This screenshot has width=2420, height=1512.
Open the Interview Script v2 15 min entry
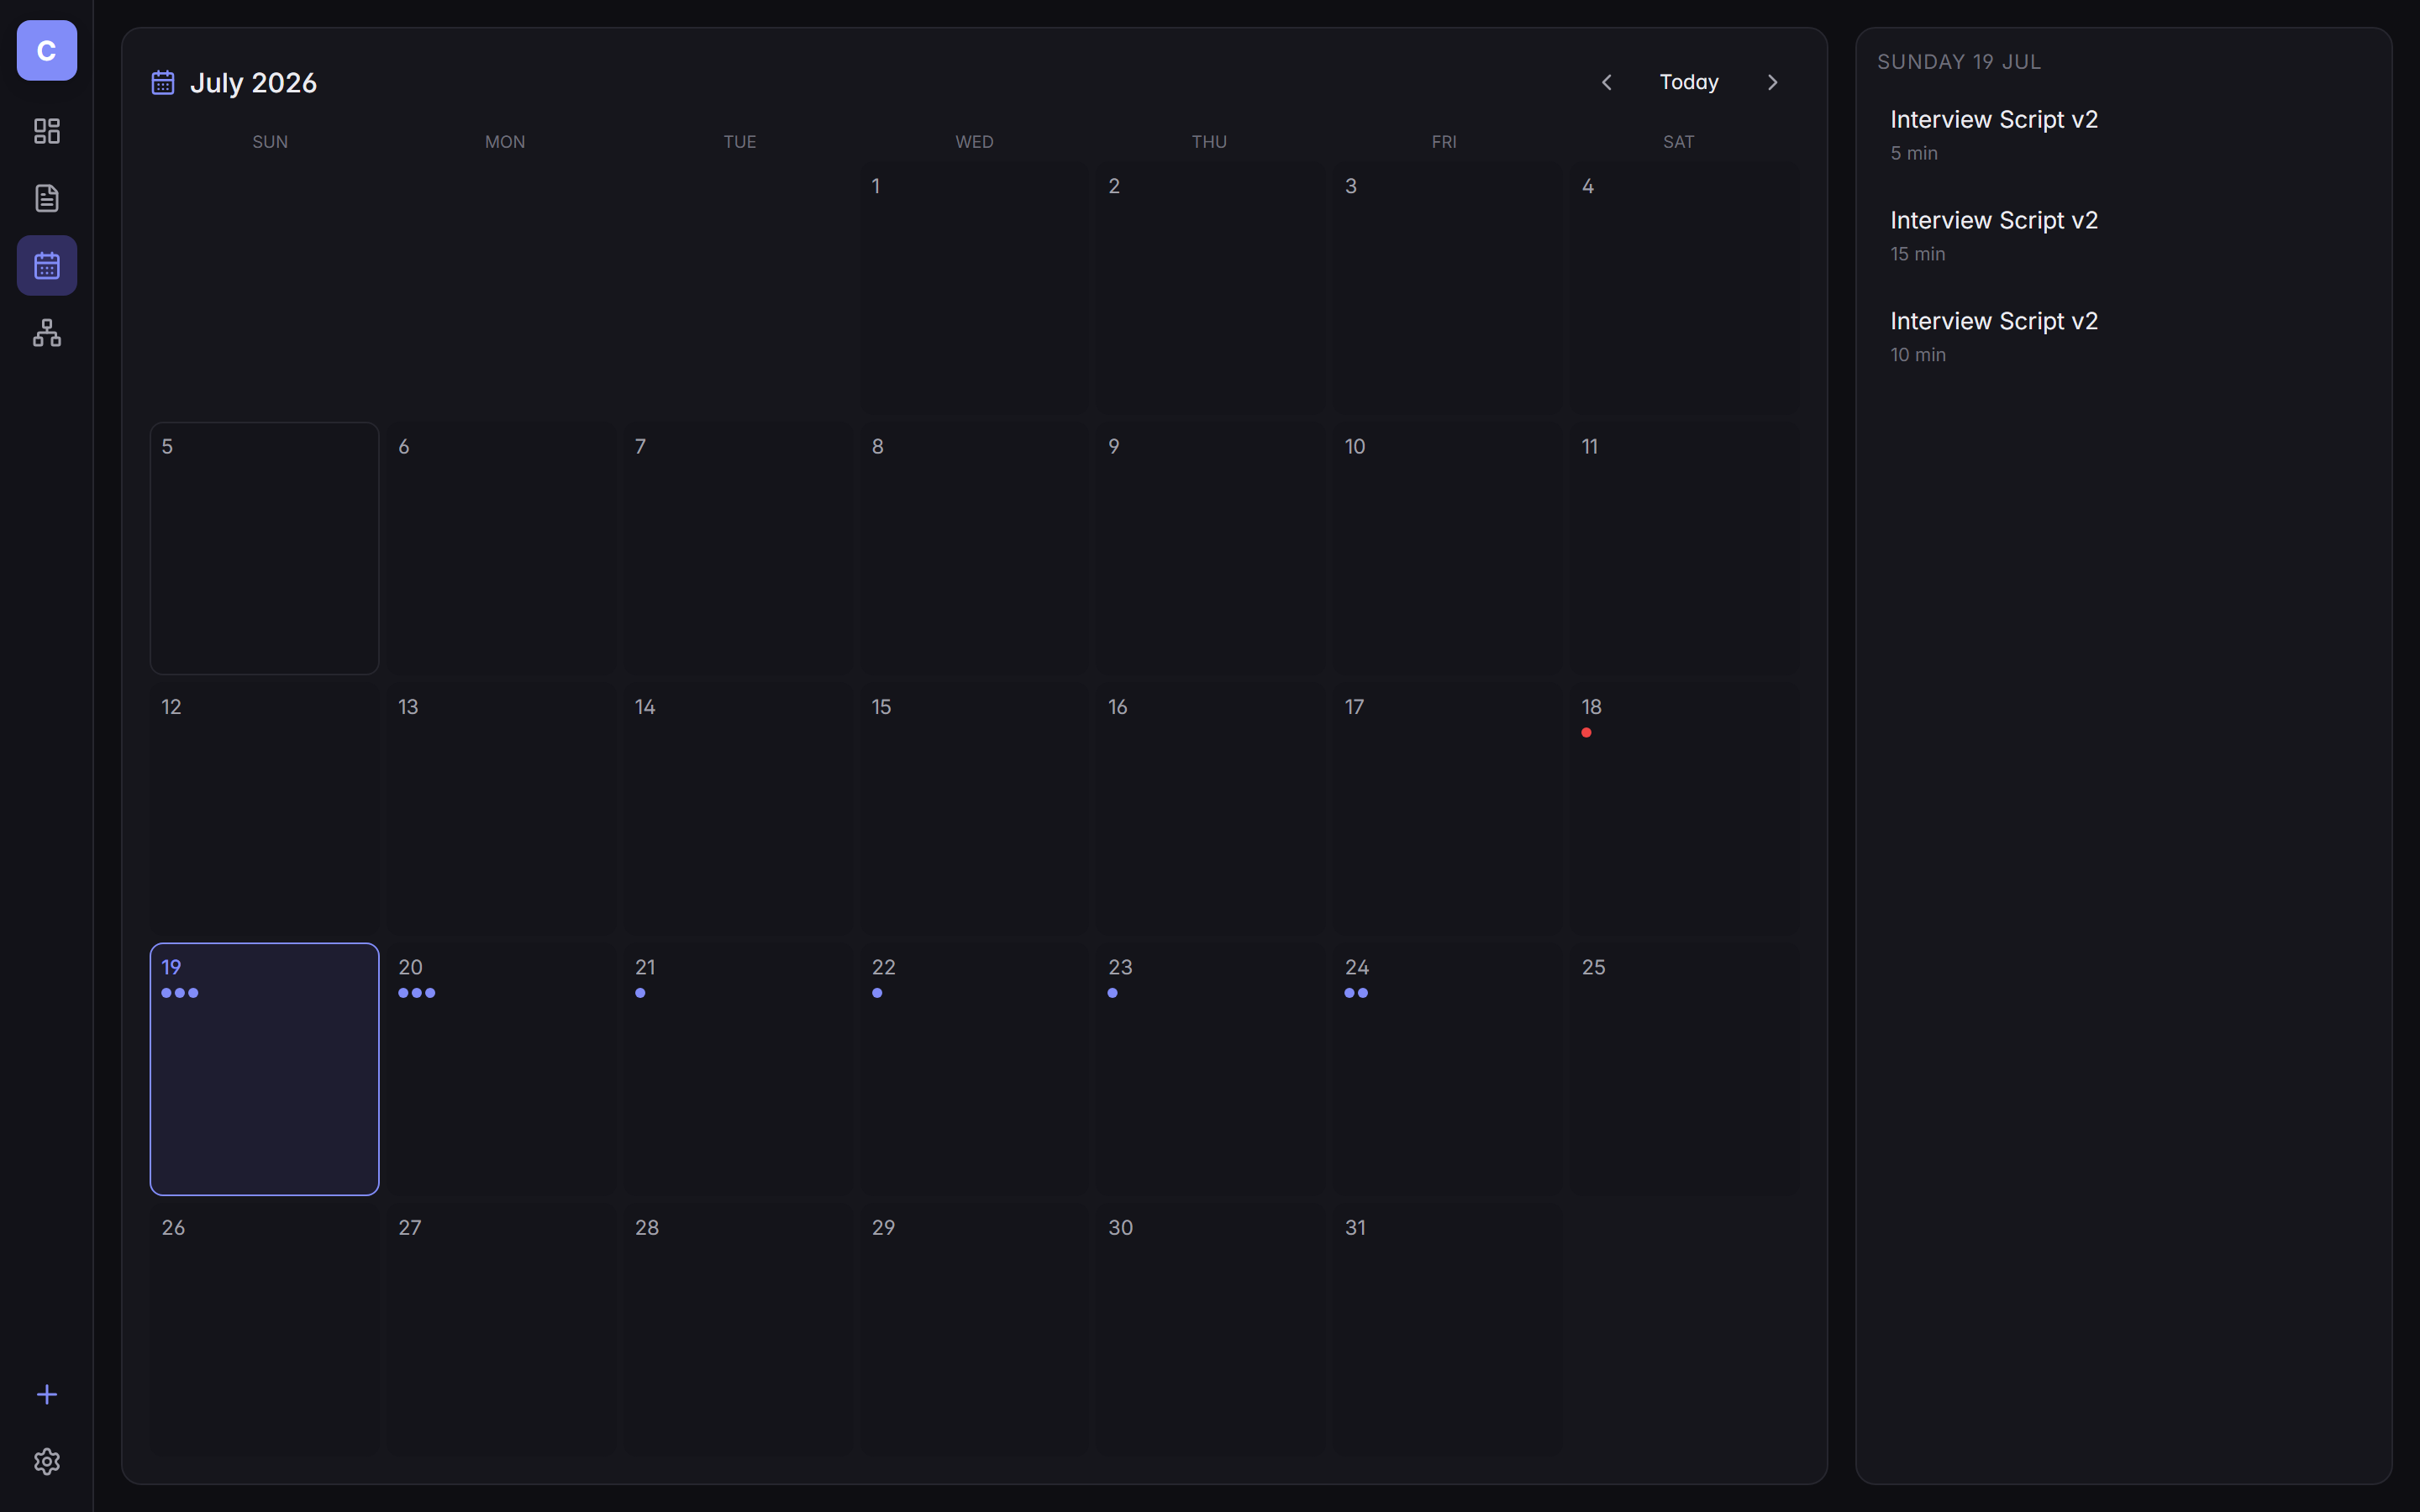tap(2123, 236)
